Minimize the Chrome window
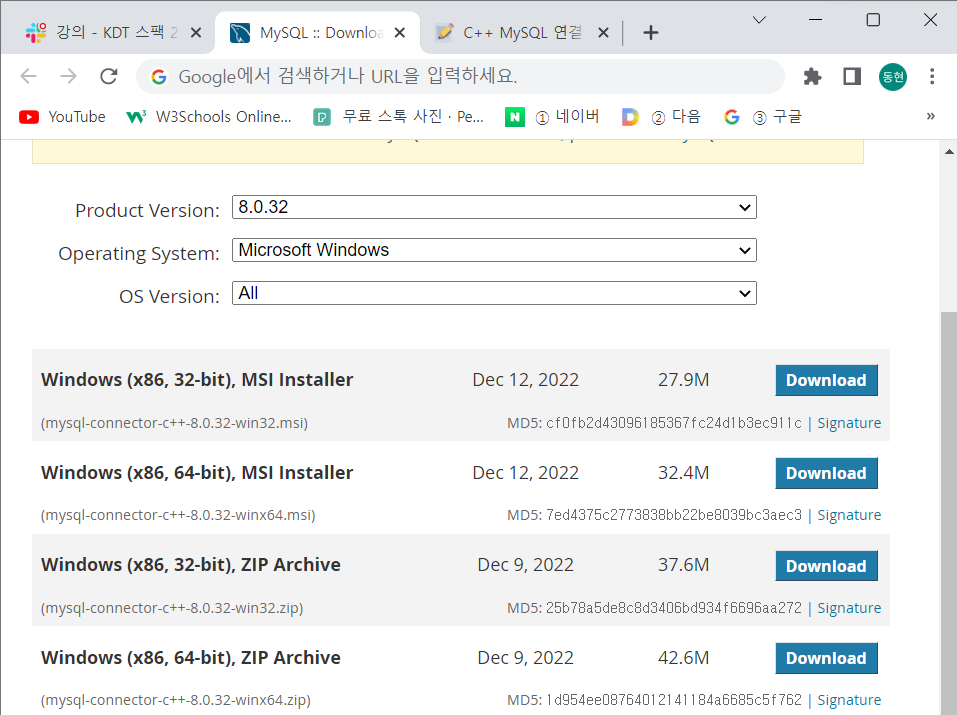 point(815,20)
